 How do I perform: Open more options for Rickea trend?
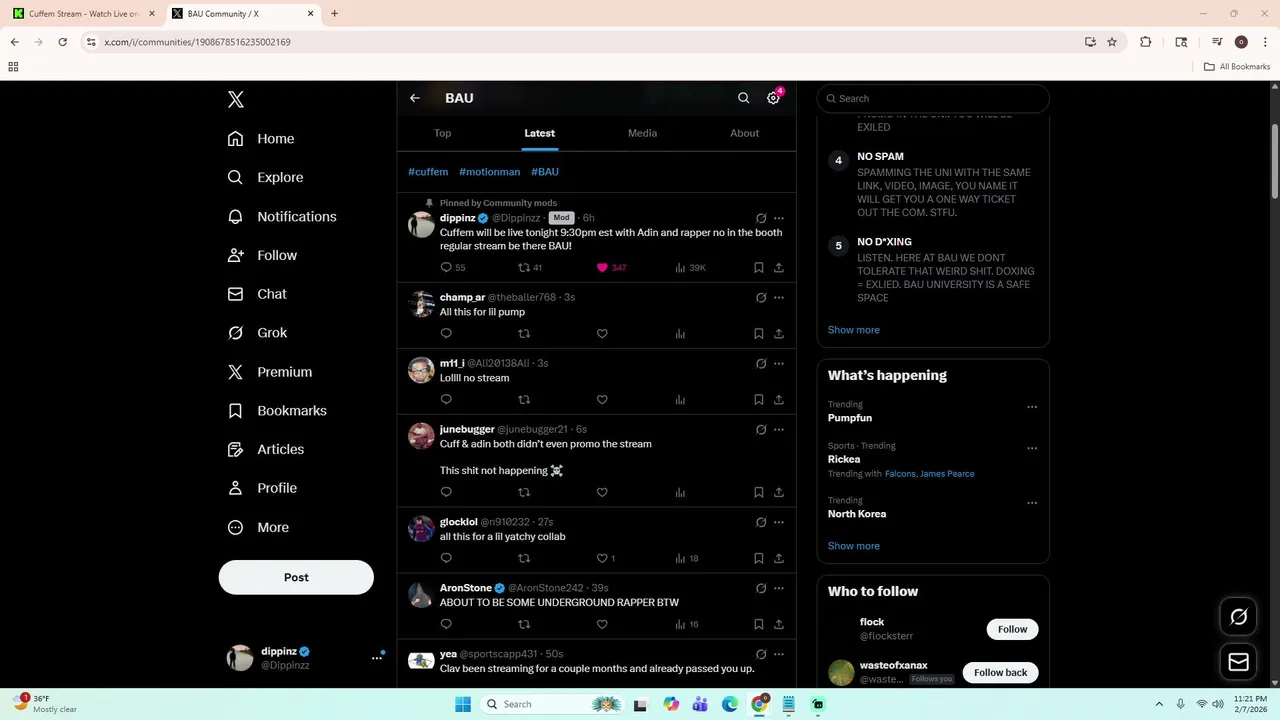(x=1032, y=448)
